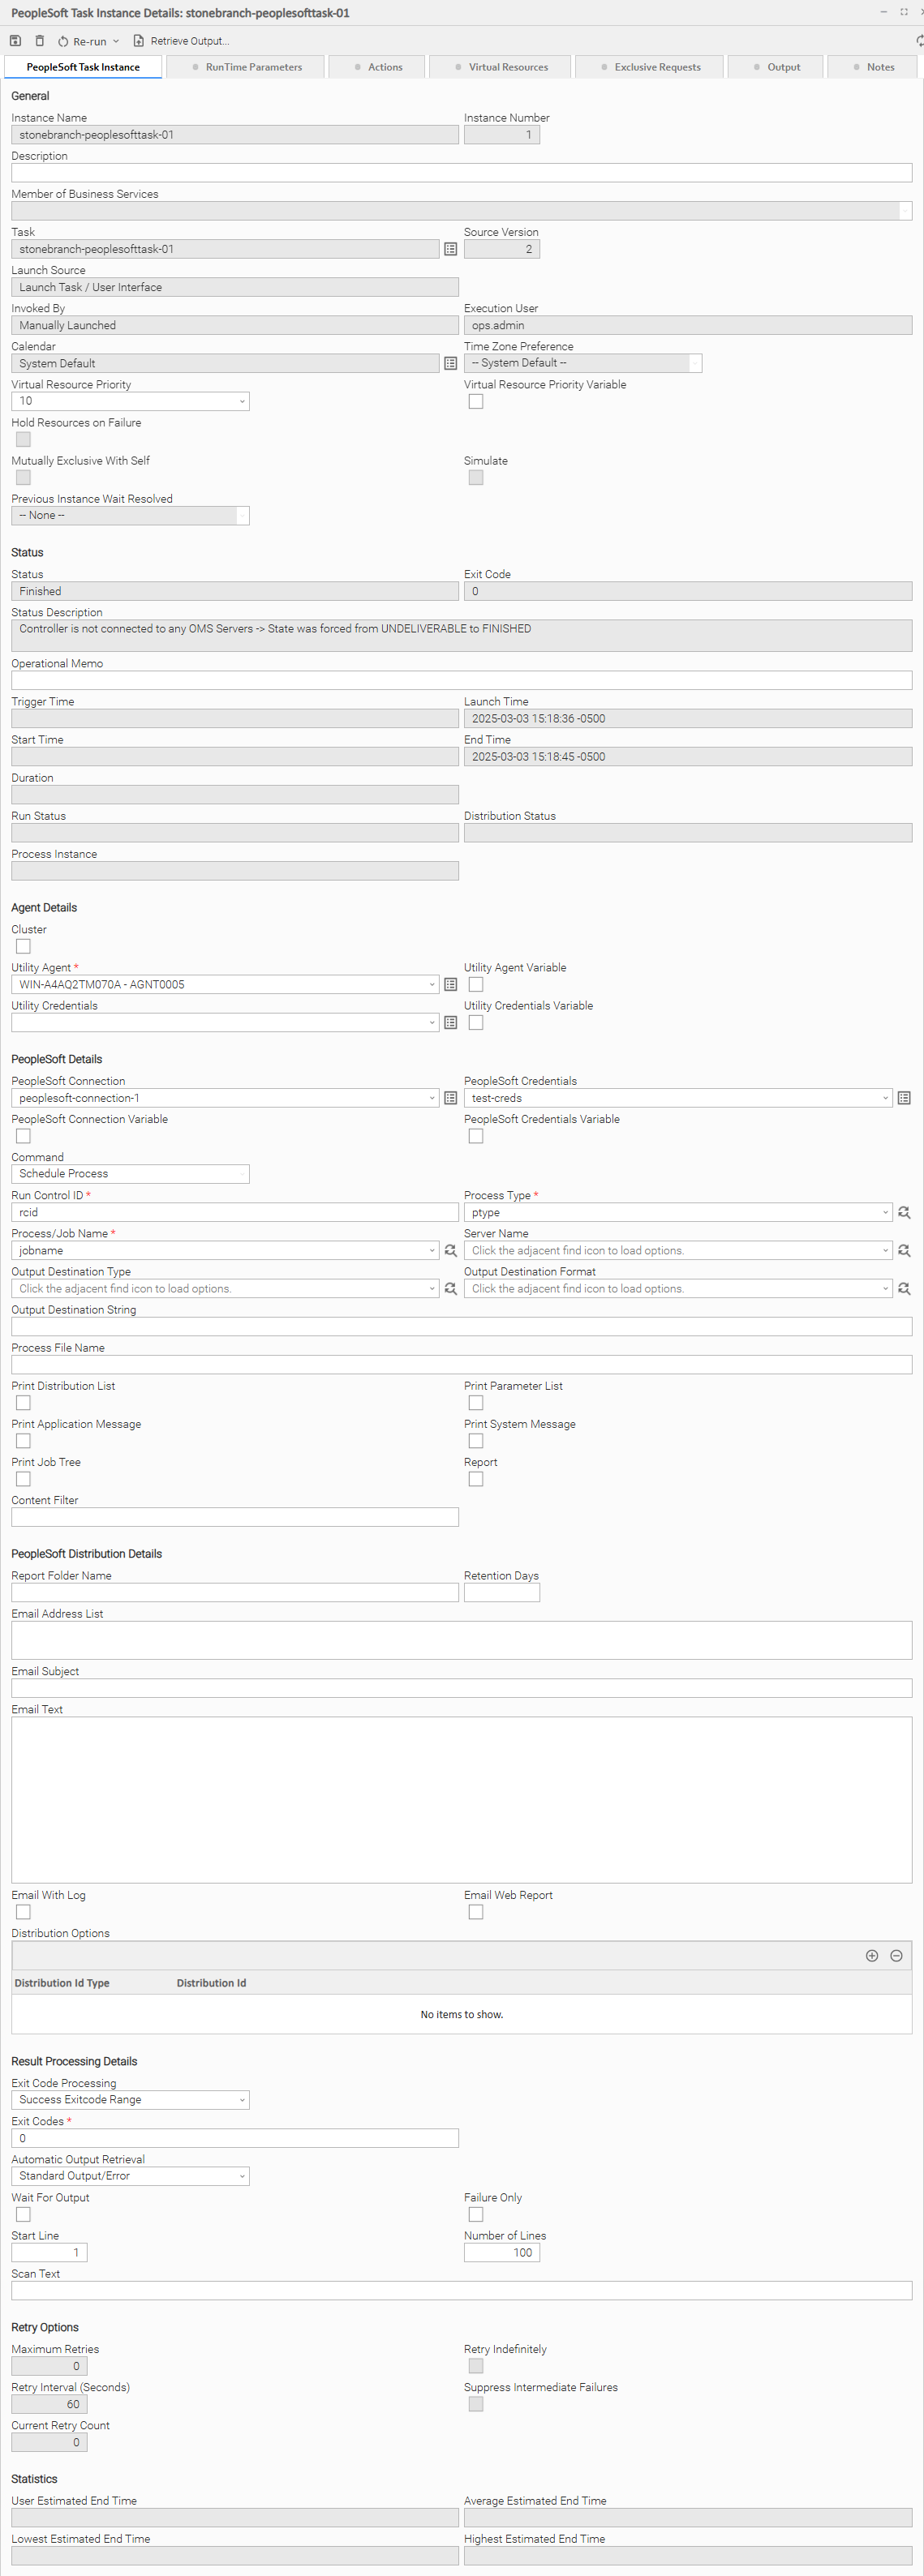
Task: Click into the Email Subject field
Action: 461,1688
